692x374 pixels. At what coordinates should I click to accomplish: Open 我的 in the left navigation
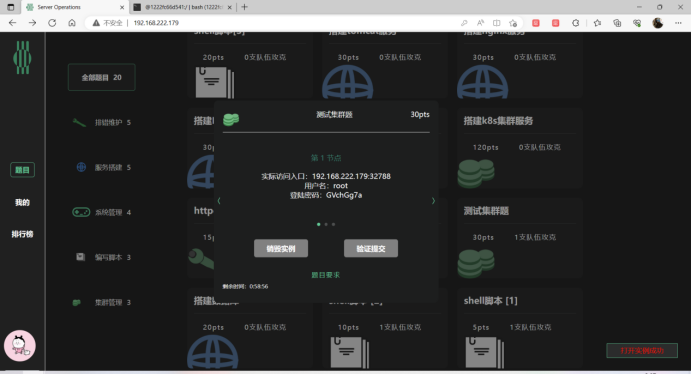click(x=23, y=202)
